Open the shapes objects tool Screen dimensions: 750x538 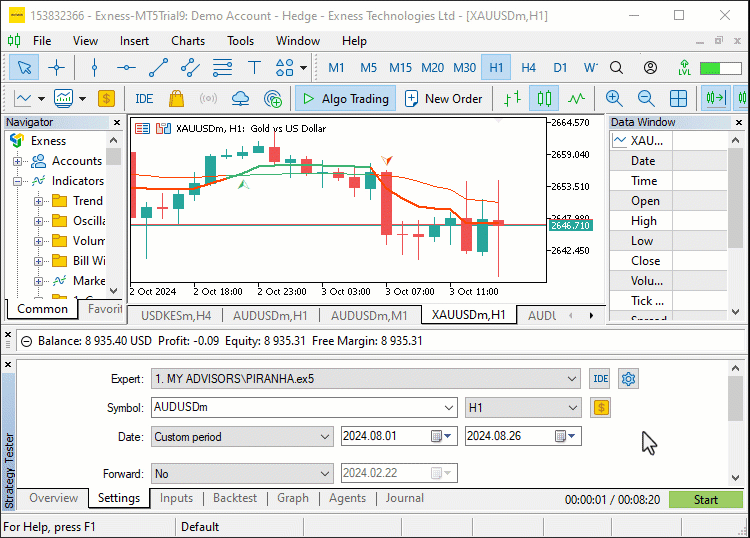click(285, 67)
